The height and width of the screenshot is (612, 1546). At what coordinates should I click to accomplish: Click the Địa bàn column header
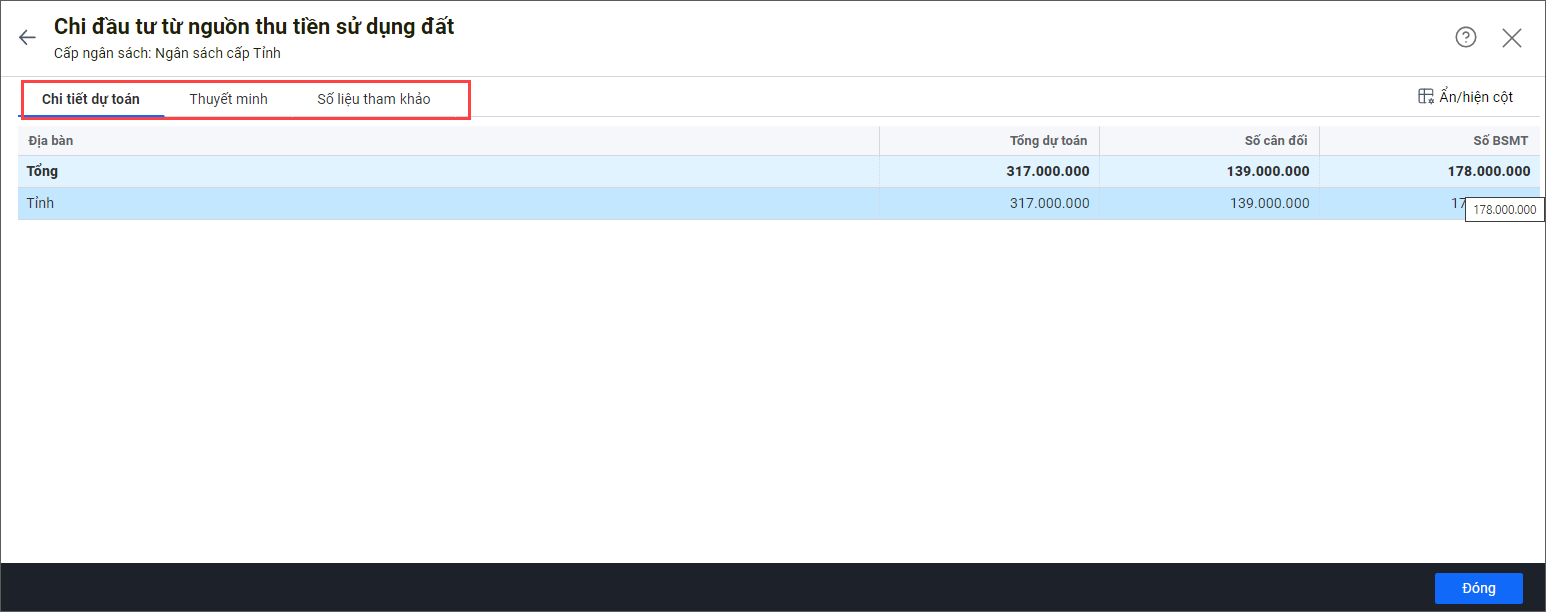click(50, 141)
